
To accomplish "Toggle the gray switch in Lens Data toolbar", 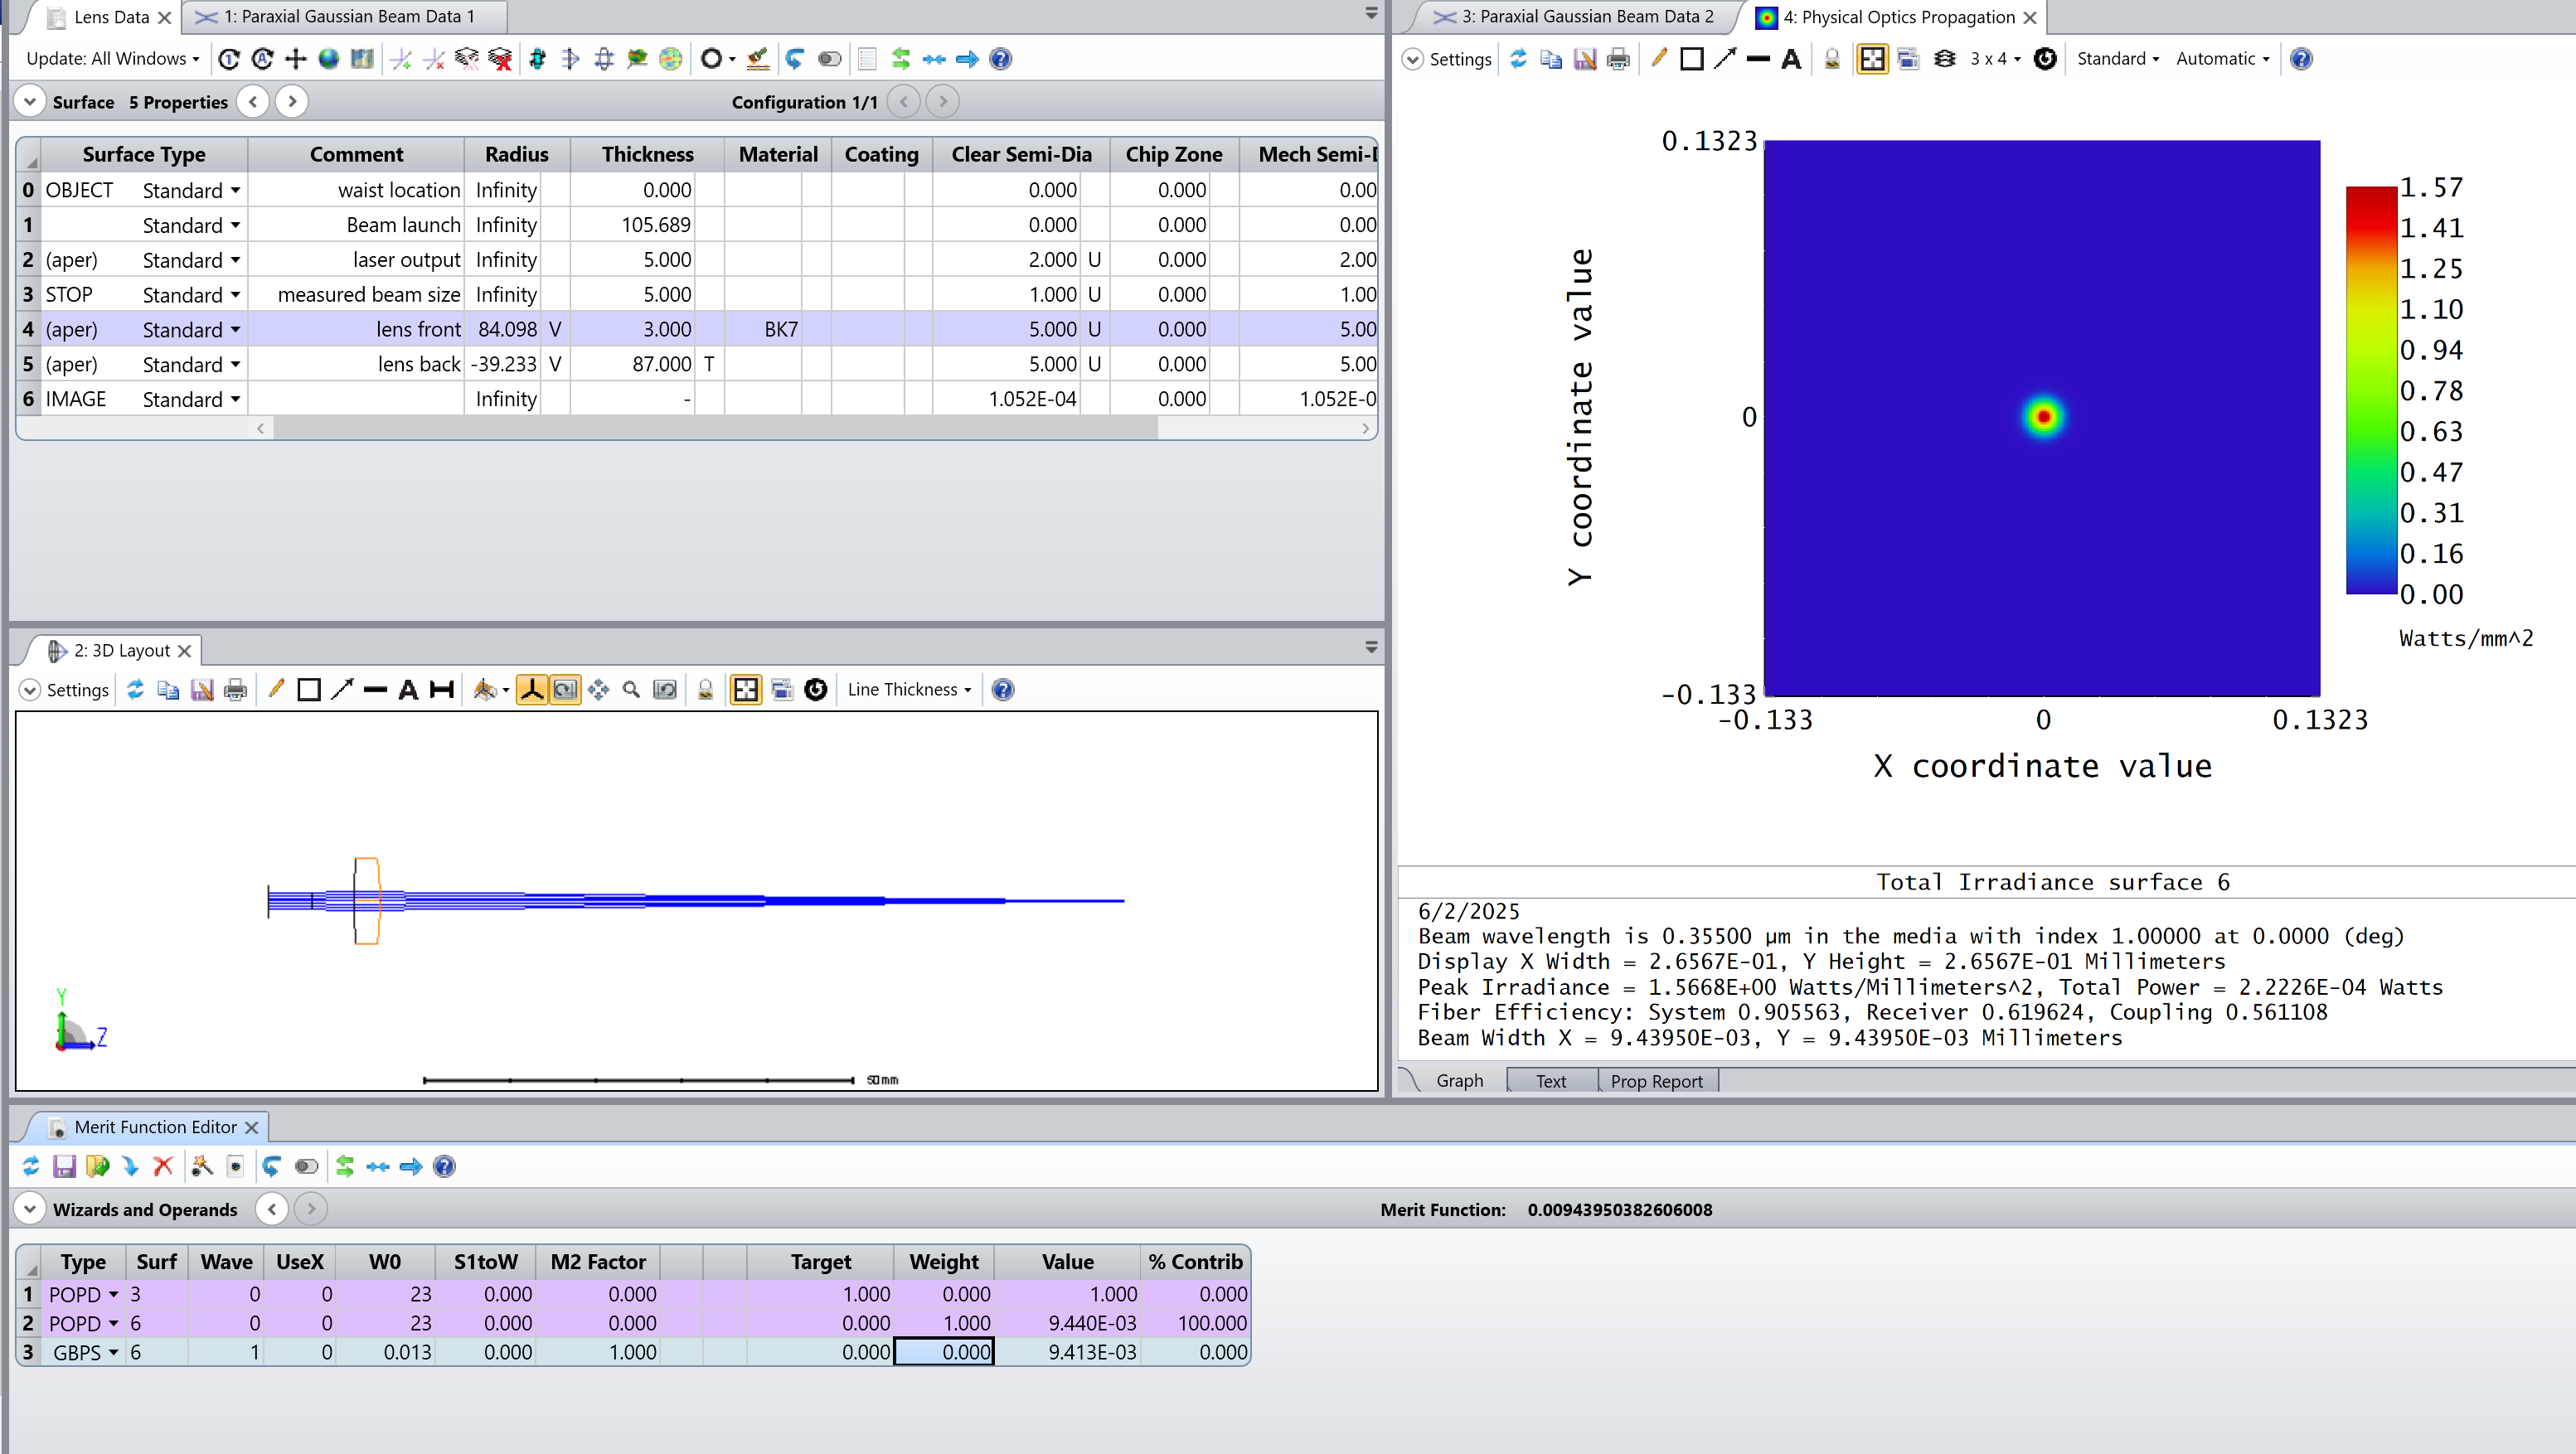I will point(829,59).
